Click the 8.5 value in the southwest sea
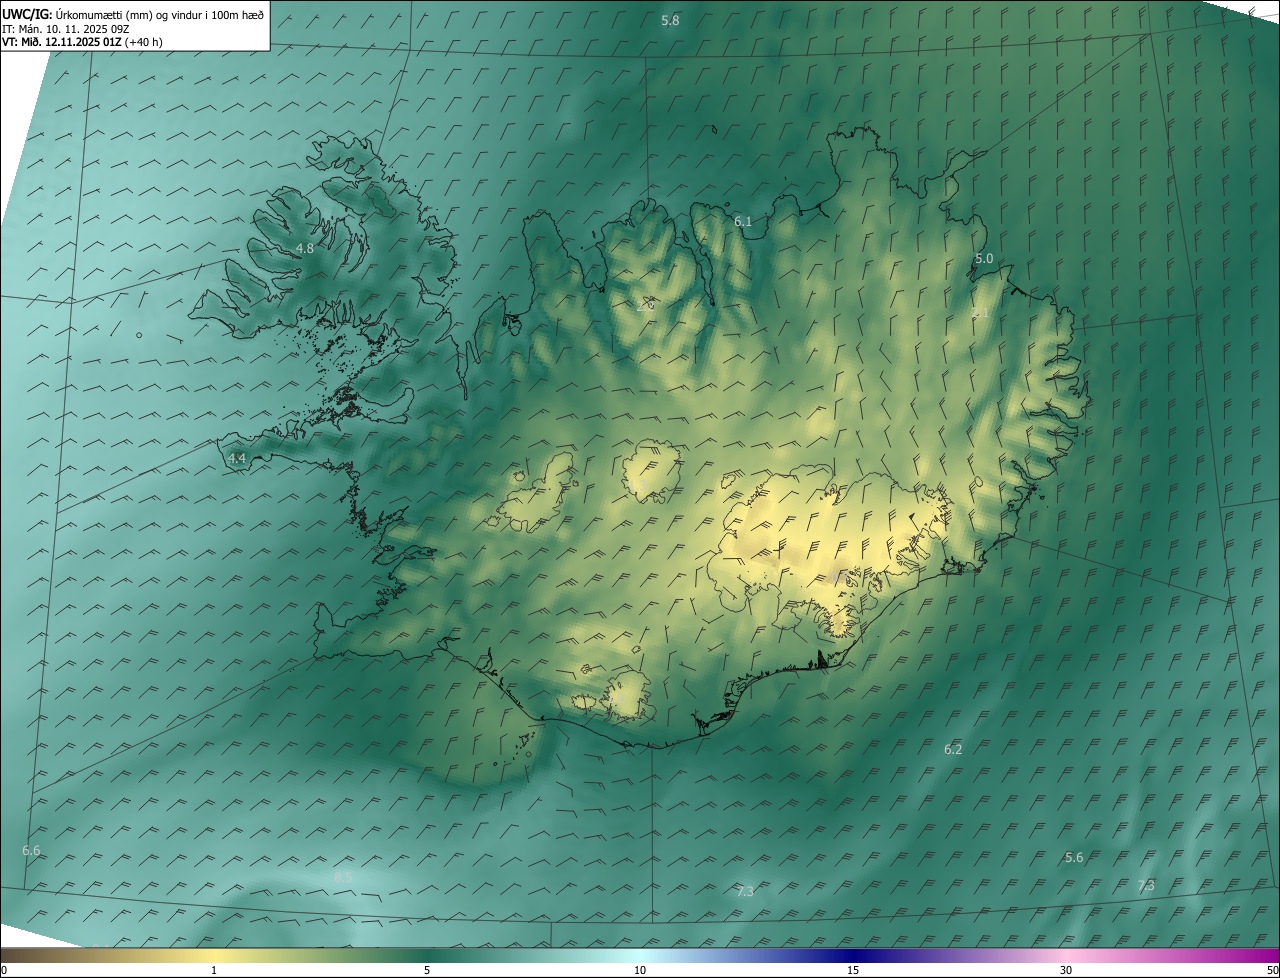Screen dimensions: 1280x978 (343, 877)
